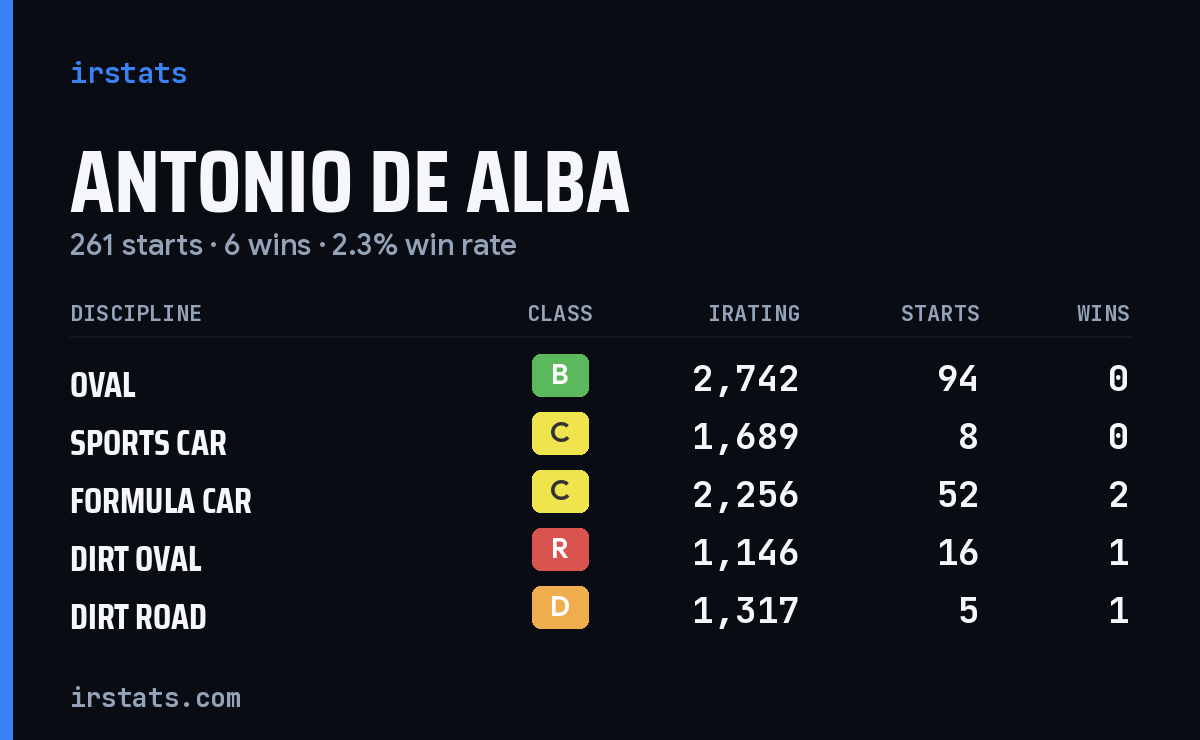1200x740 pixels.
Task: Sort by the Class column header
Action: [x=560, y=313]
